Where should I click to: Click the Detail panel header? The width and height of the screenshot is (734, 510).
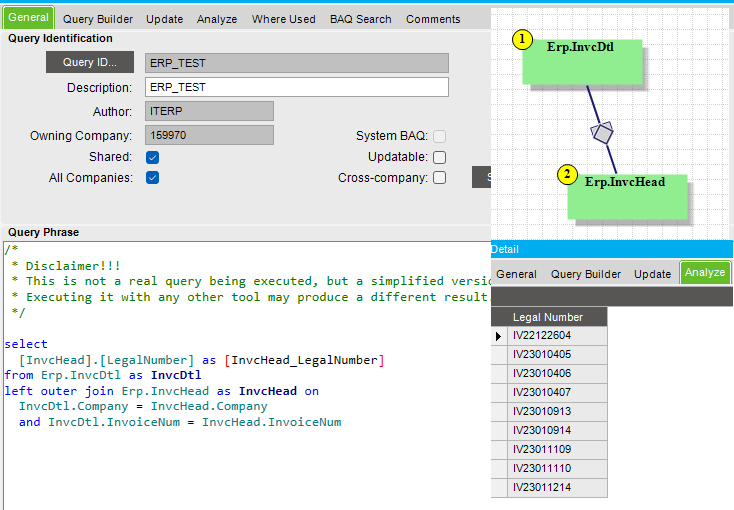[x=612, y=249]
